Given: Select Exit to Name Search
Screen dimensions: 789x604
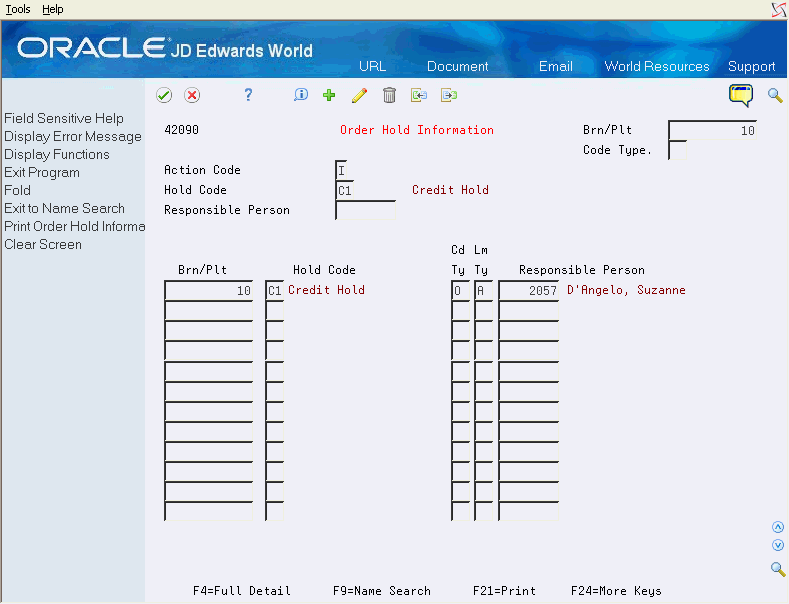Looking at the screenshot, I should coord(64,208).
